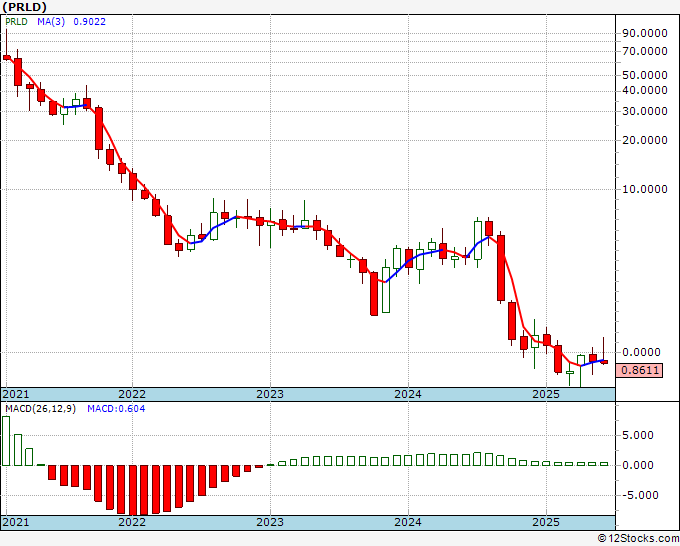Click the 30.0000 price axis label
The width and height of the screenshot is (680, 546).
click(645, 111)
